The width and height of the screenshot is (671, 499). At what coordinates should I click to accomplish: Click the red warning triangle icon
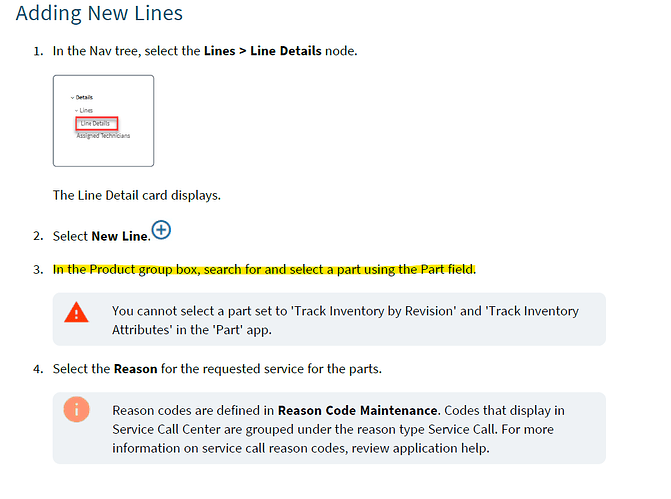point(76,313)
